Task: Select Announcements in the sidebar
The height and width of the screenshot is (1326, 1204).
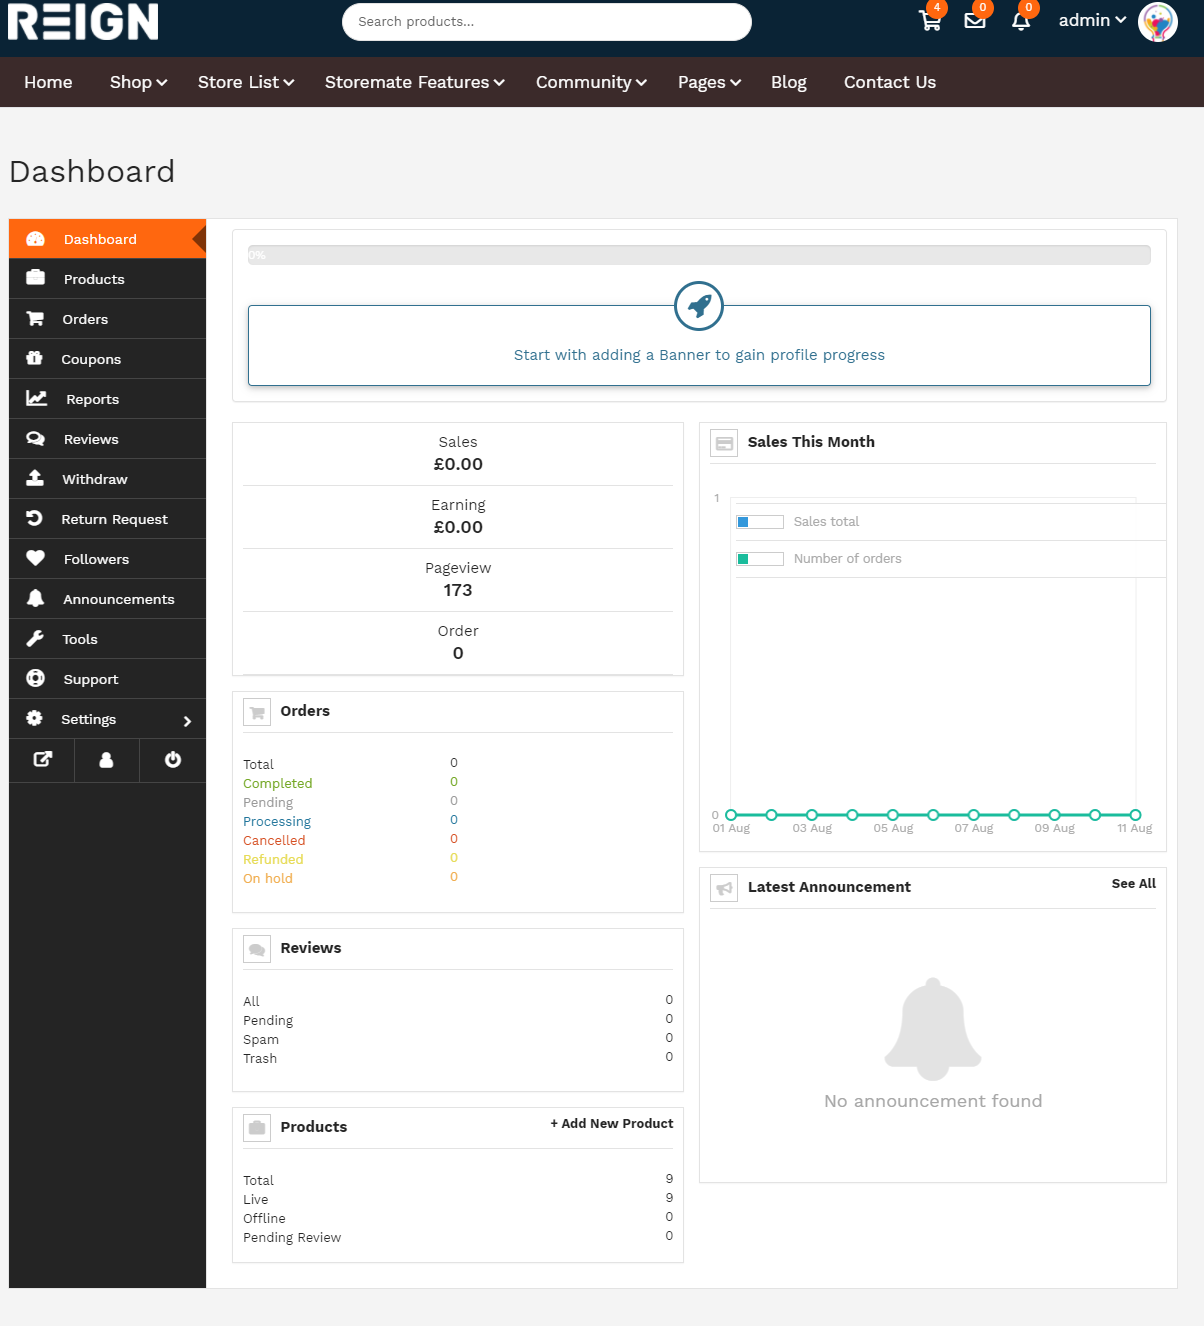Action: pos(108,599)
